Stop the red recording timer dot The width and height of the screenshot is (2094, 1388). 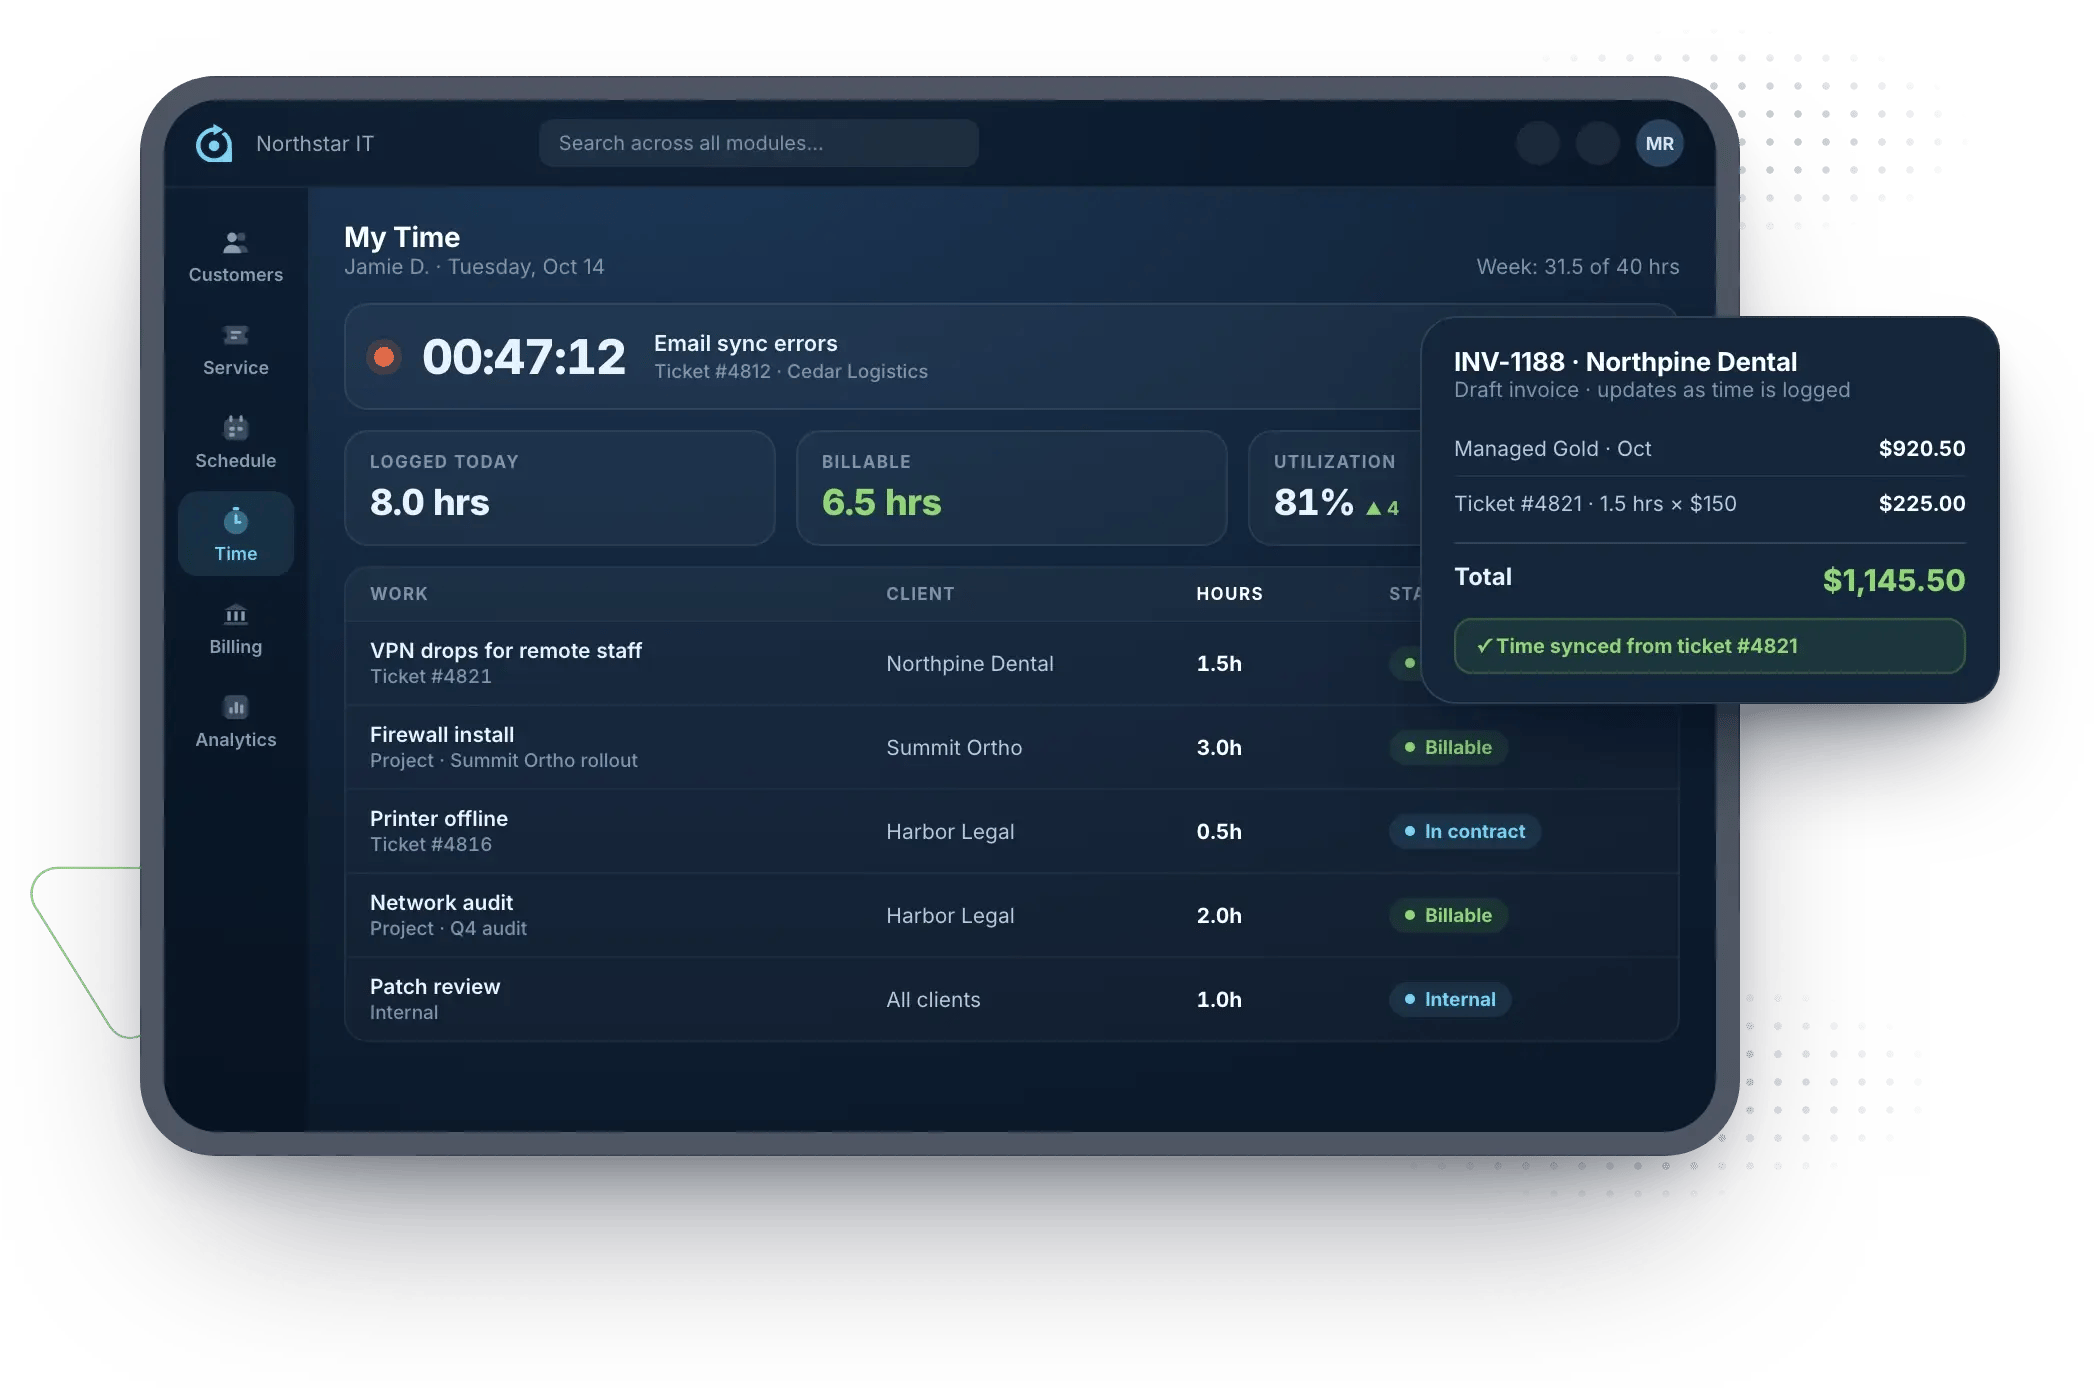[x=383, y=357]
